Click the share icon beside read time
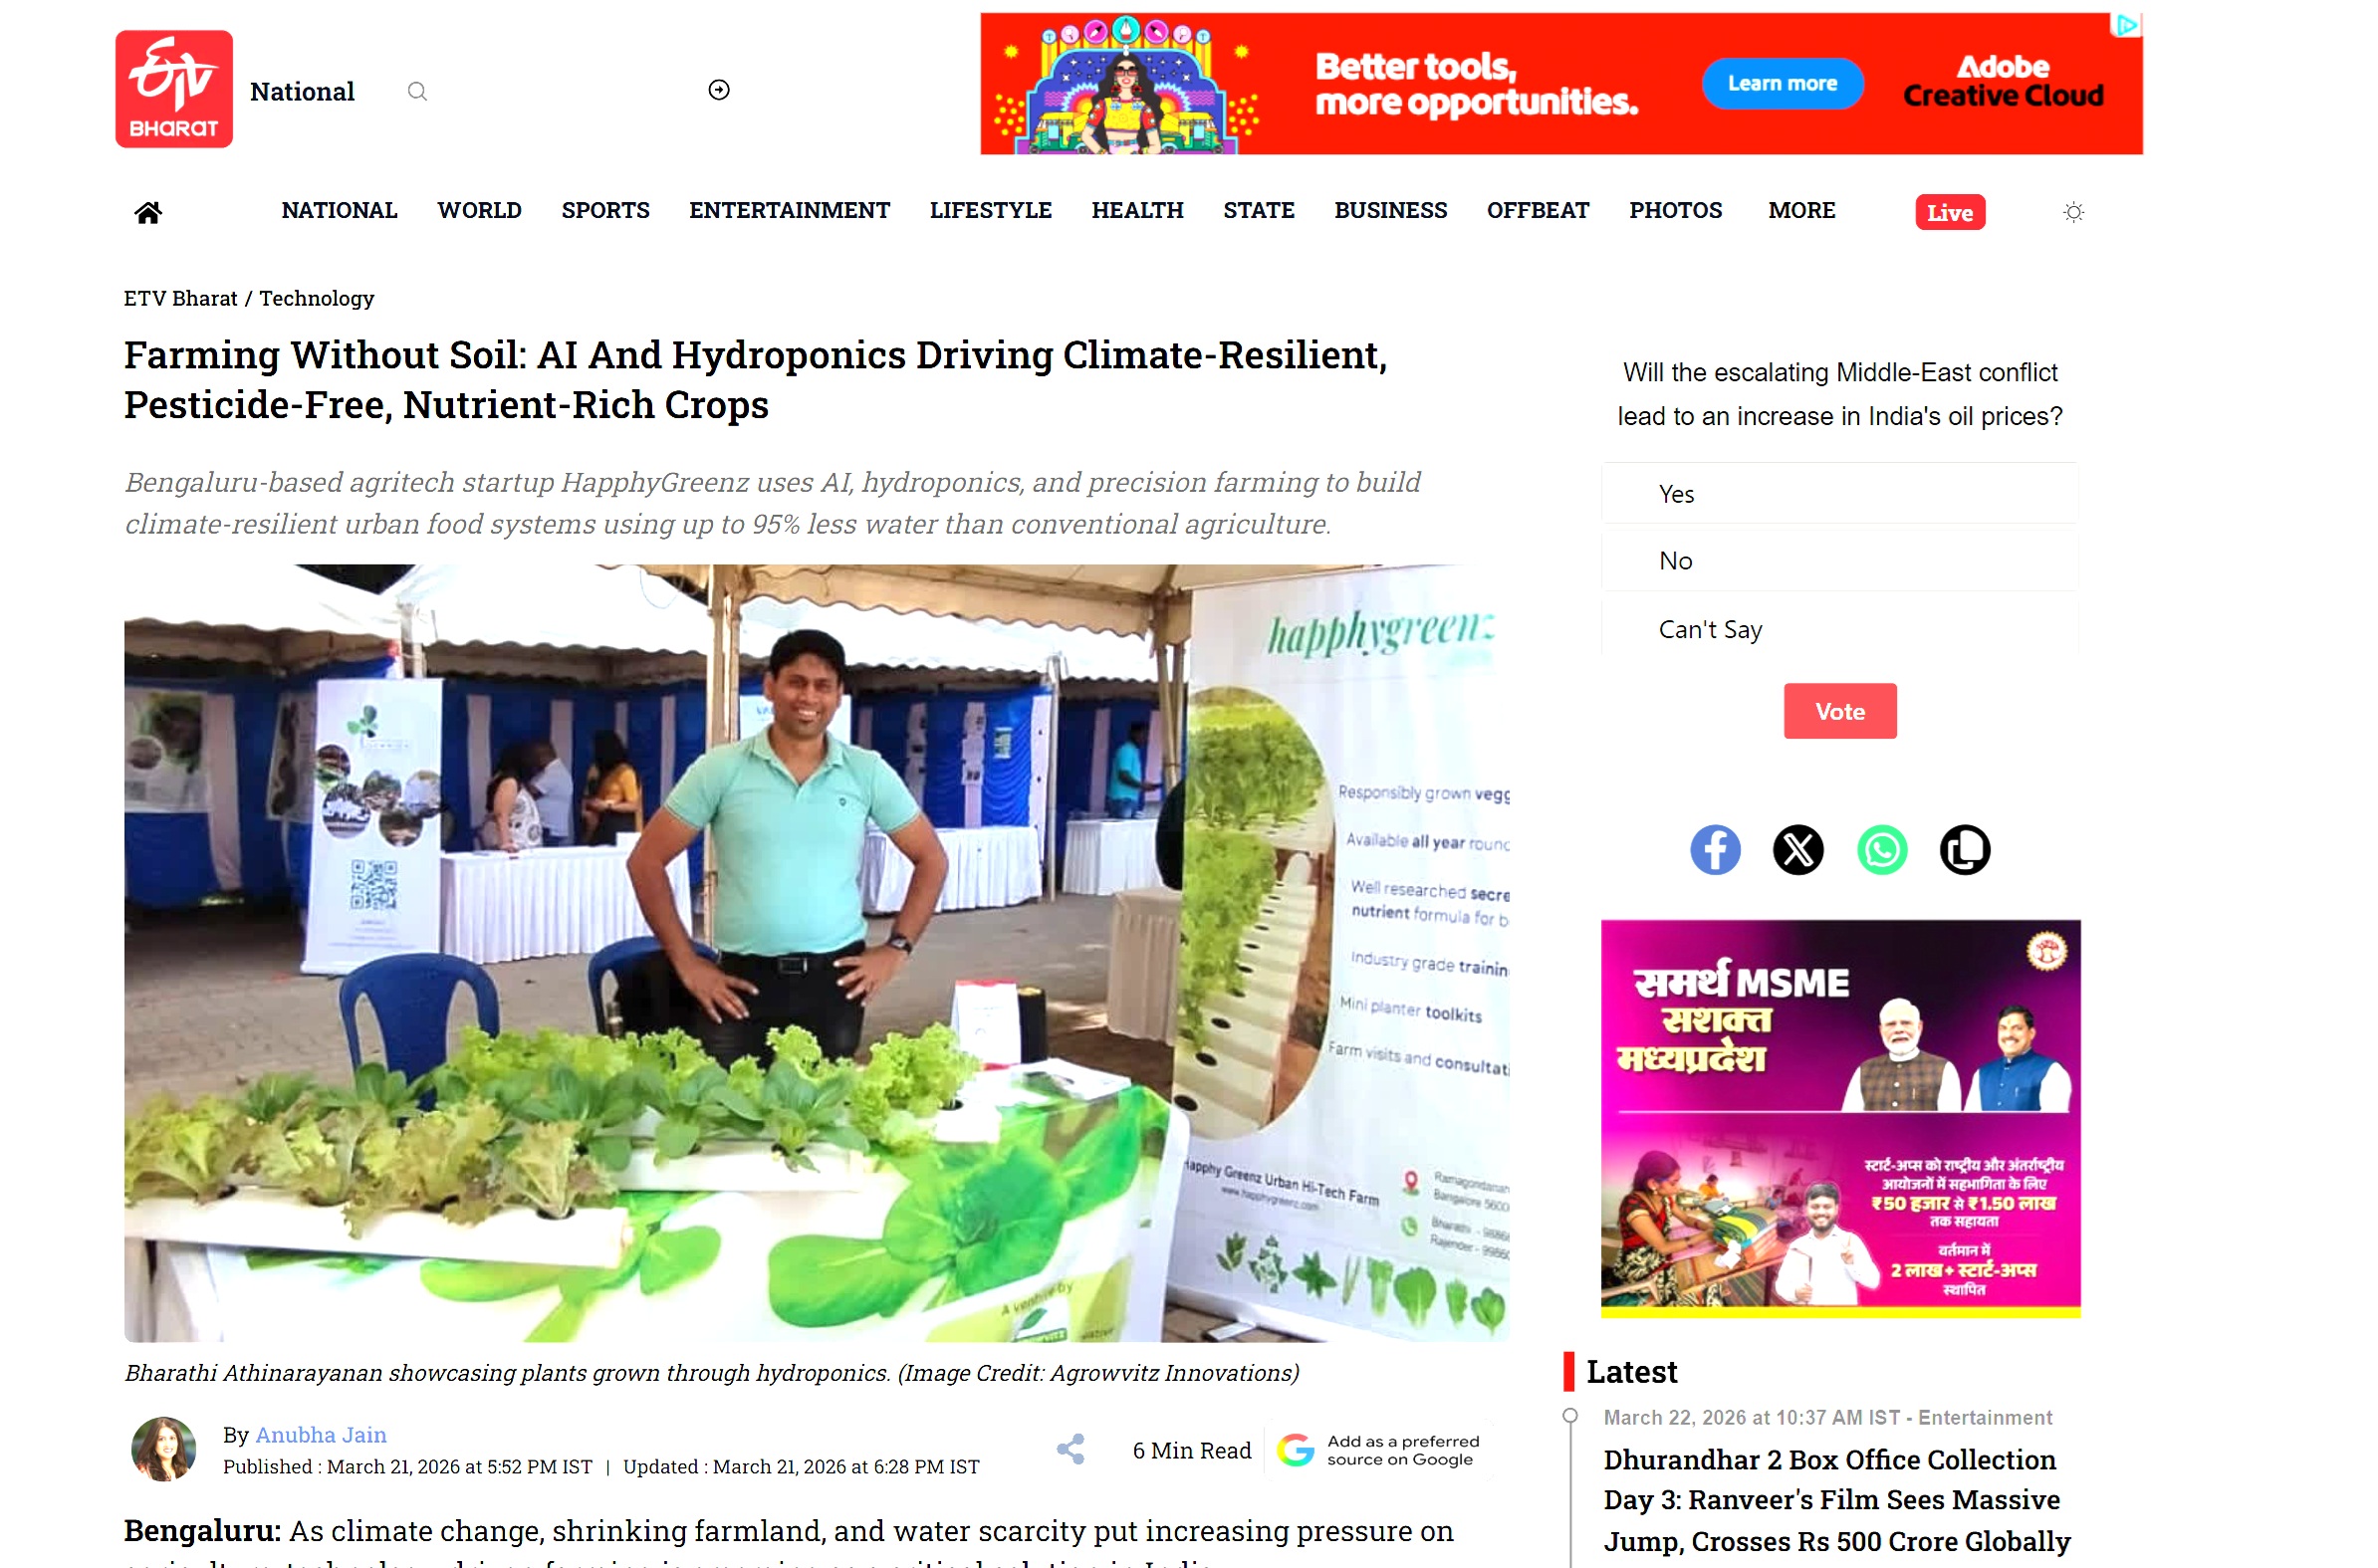 coord(1071,1449)
